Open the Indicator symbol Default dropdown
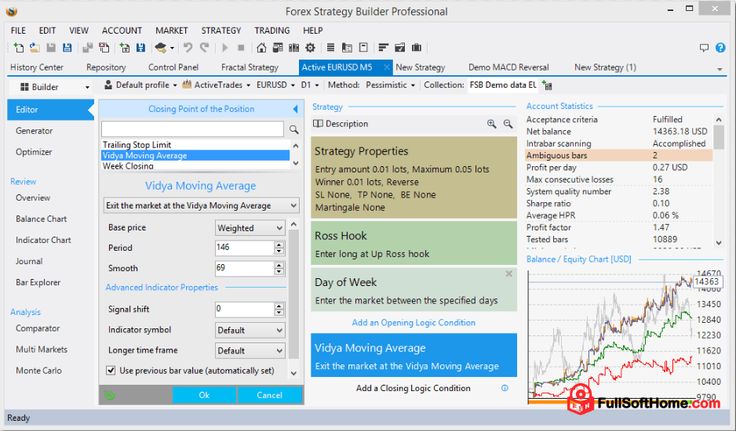The image size is (736, 431). 250,330
